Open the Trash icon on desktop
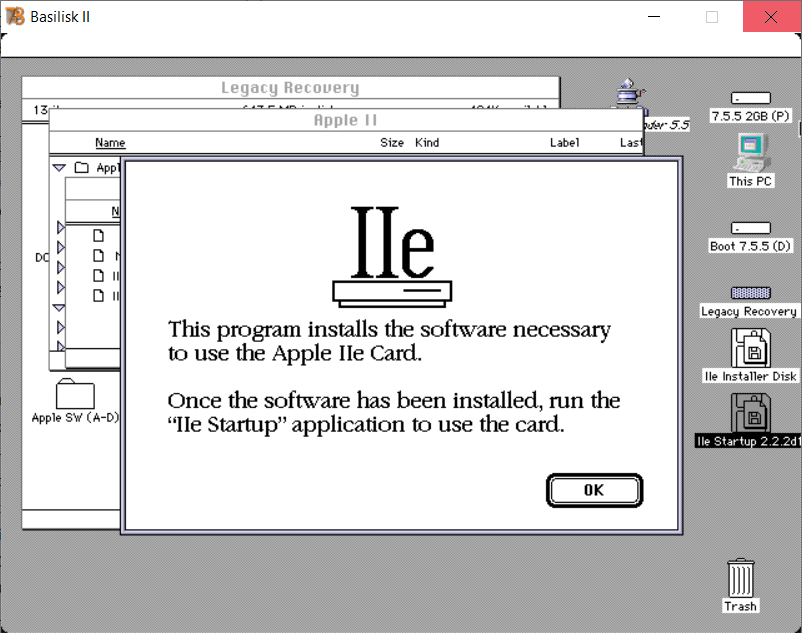 click(741, 578)
